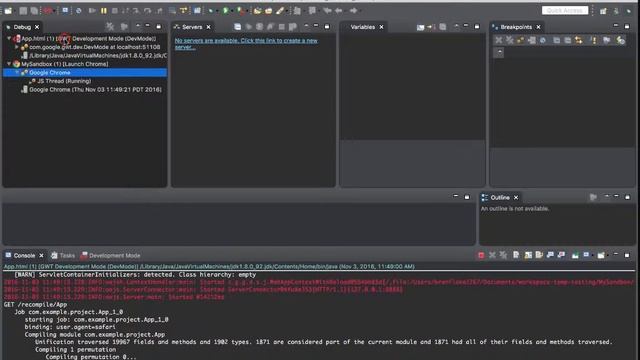Click the Save icon in main toolbar
The image size is (640, 360).
(x=23, y=11)
